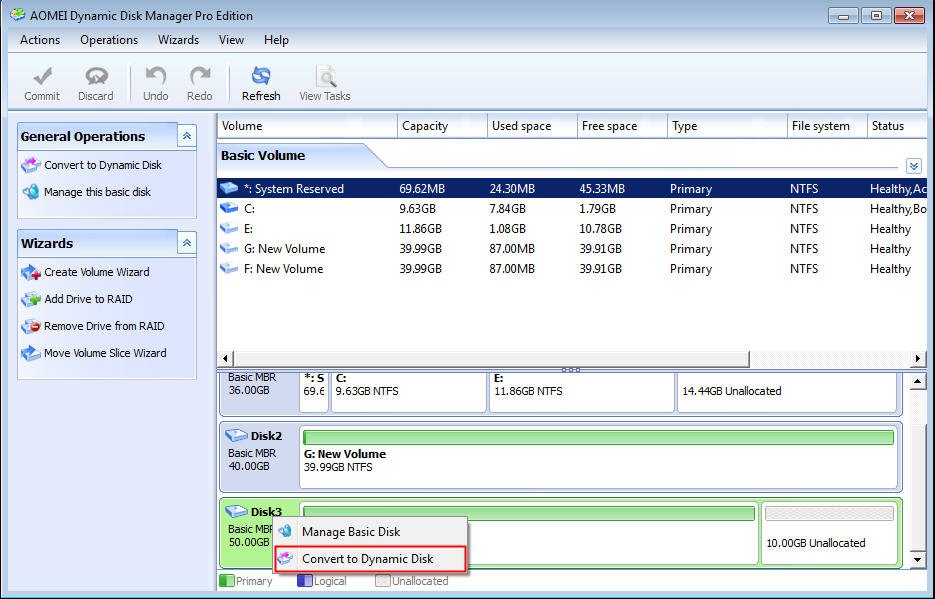Collapse the Basic Volume list group

[913, 165]
